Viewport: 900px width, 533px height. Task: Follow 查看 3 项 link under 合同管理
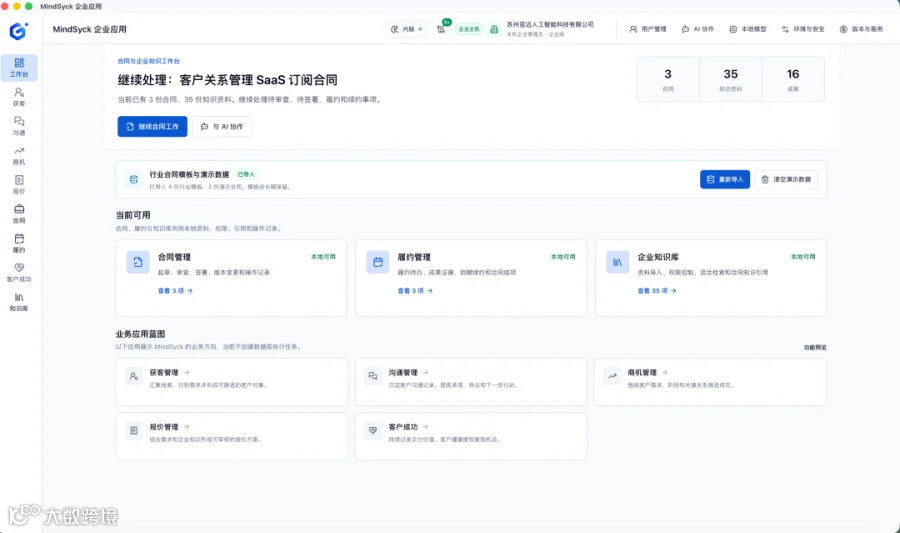[x=176, y=291]
